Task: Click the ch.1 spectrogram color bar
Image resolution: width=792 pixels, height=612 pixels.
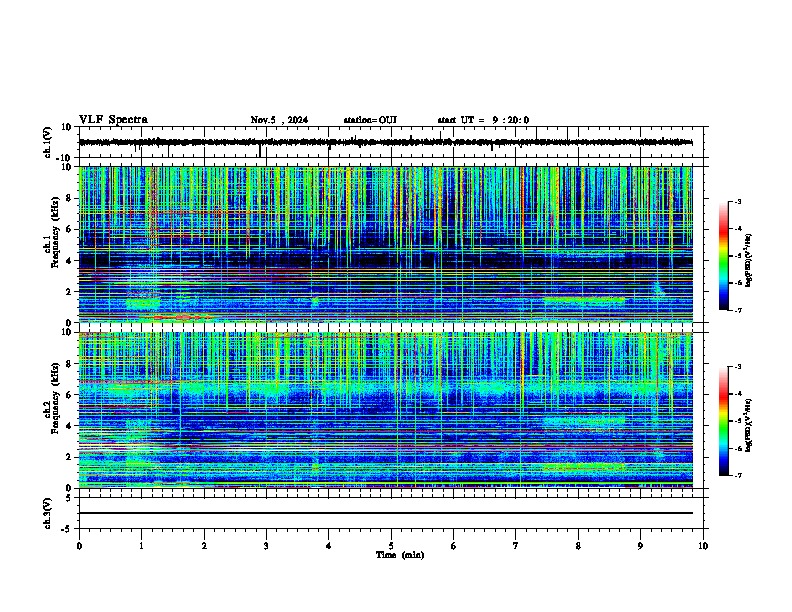Action: [x=724, y=256]
